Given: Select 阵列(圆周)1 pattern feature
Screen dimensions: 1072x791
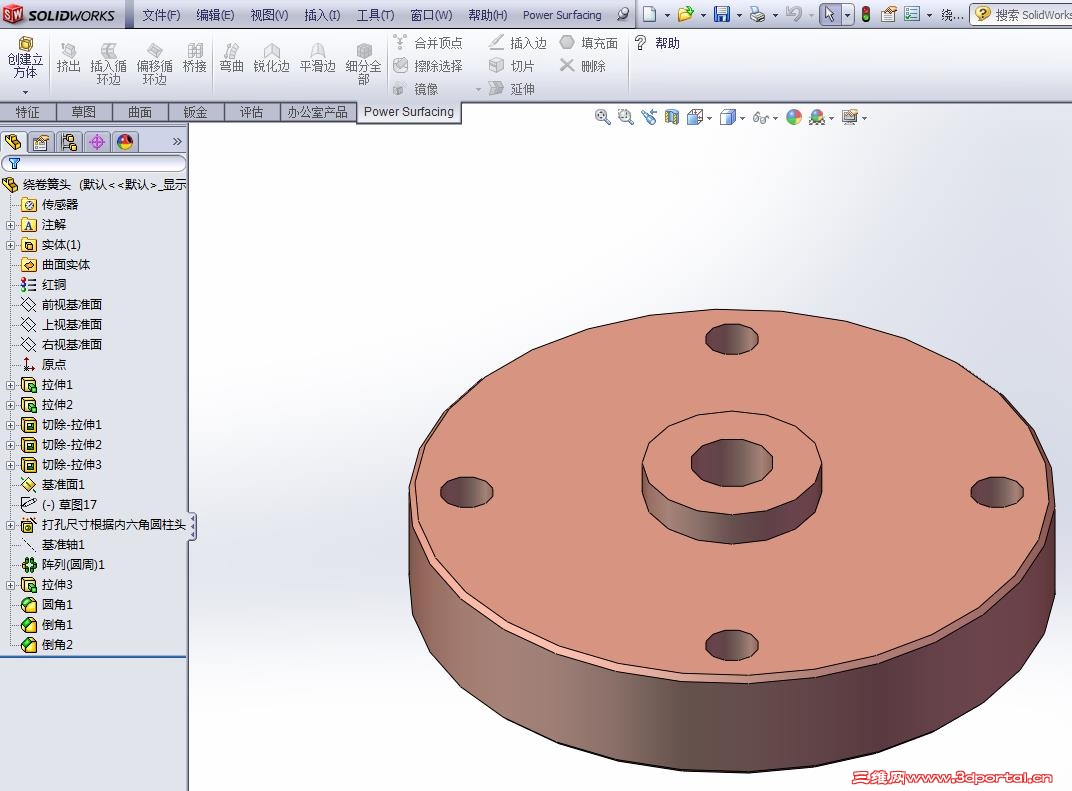Looking at the screenshot, I should coord(63,565).
